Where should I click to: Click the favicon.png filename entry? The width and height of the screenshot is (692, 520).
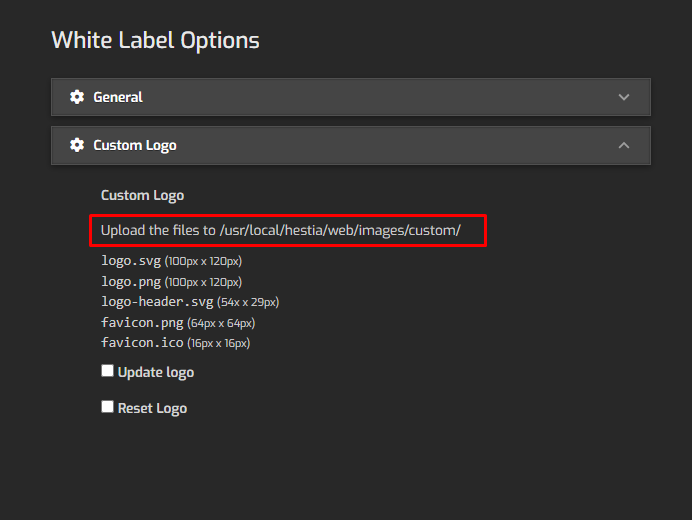click(142, 323)
